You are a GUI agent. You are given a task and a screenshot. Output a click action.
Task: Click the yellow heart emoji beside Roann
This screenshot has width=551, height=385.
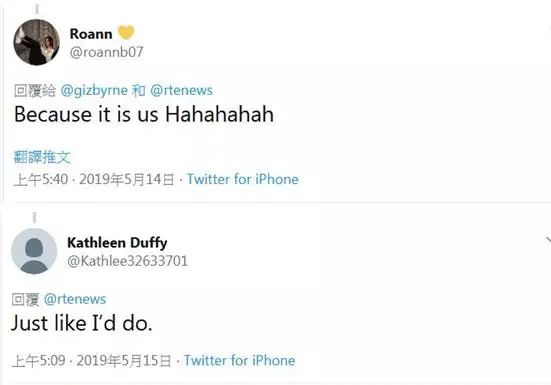(126, 33)
